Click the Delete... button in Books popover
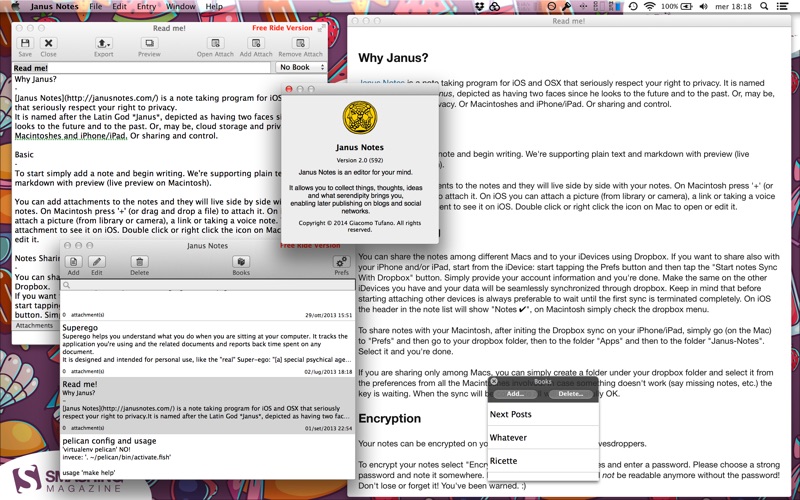Image resolution: width=800 pixels, height=500 pixels. [x=570, y=394]
